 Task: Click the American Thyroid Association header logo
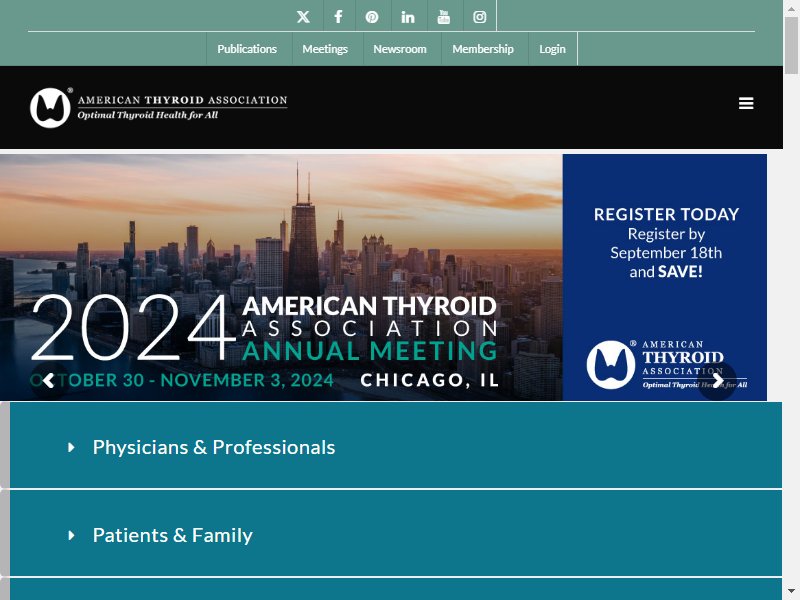click(x=159, y=107)
